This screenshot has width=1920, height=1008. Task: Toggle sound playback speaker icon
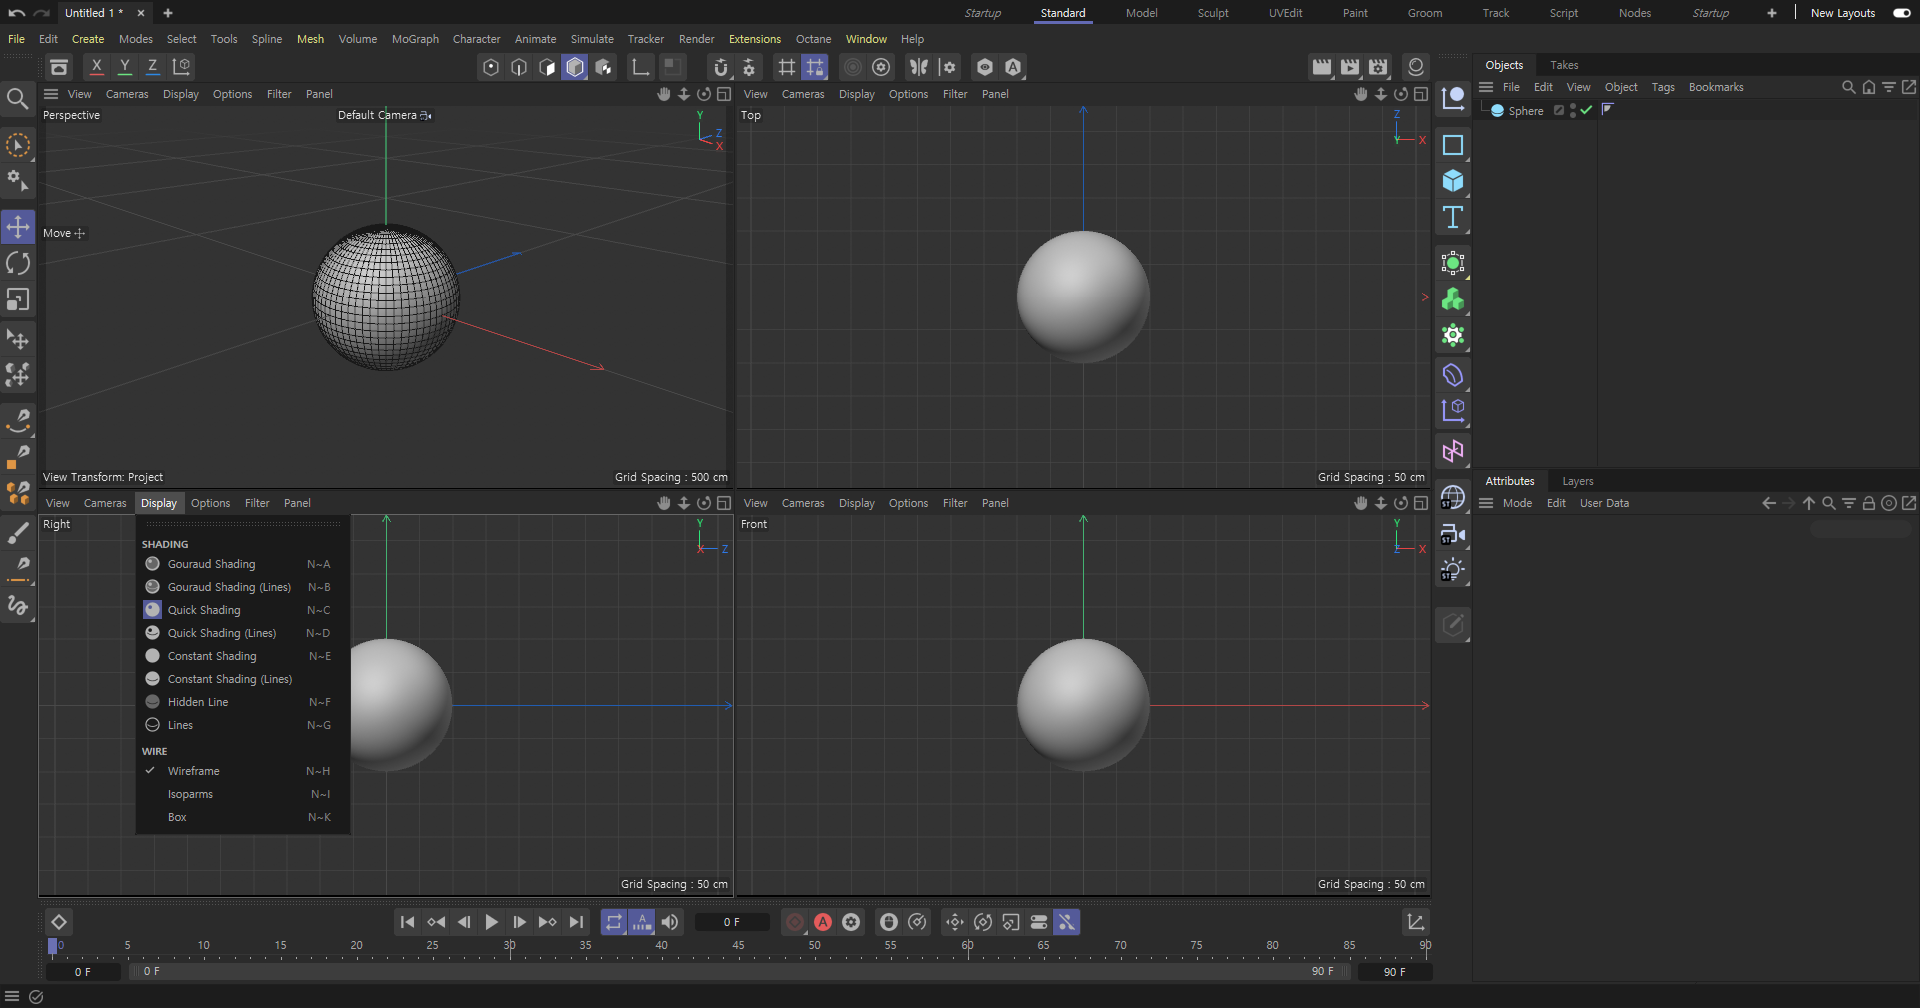point(670,922)
